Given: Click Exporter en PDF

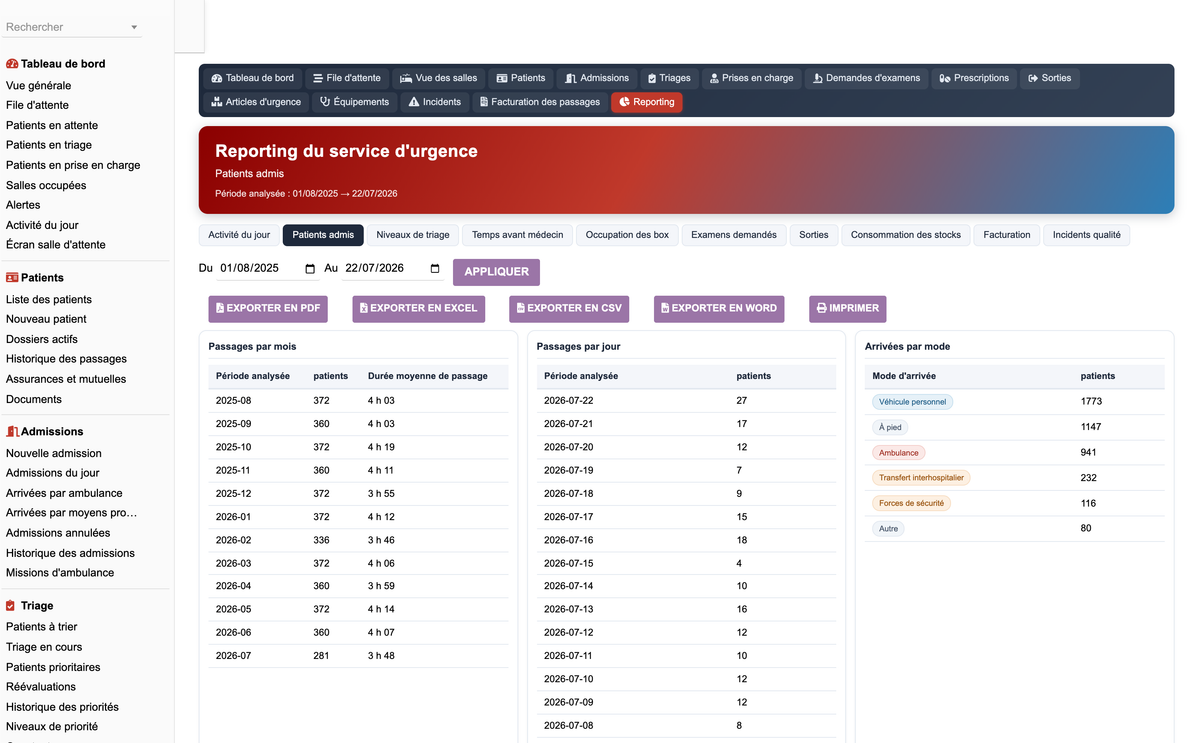Looking at the screenshot, I should [268, 309].
